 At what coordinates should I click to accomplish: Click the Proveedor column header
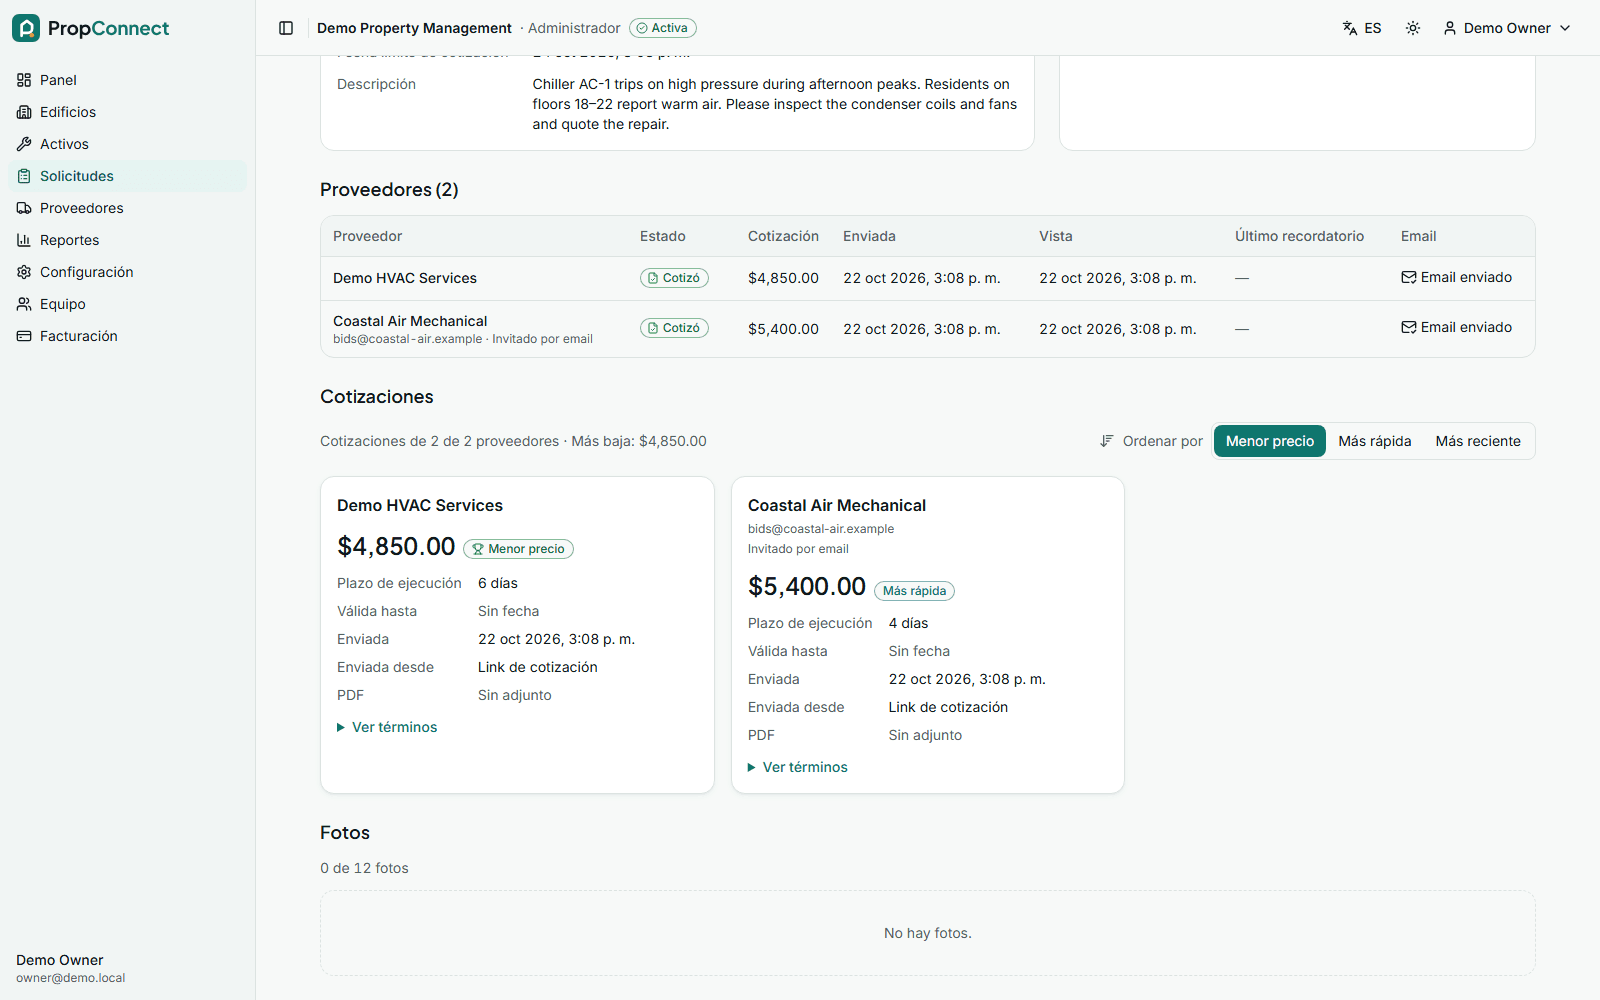click(x=367, y=236)
